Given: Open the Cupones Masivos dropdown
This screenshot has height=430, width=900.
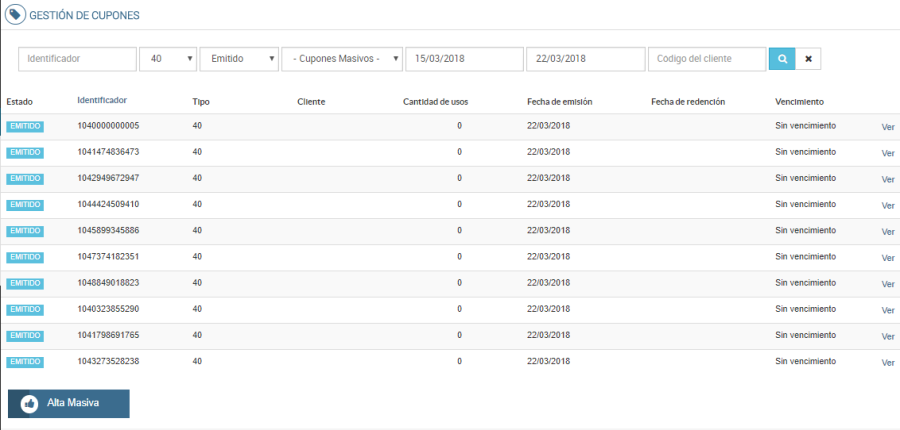Looking at the screenshot, I should (342, 59).
